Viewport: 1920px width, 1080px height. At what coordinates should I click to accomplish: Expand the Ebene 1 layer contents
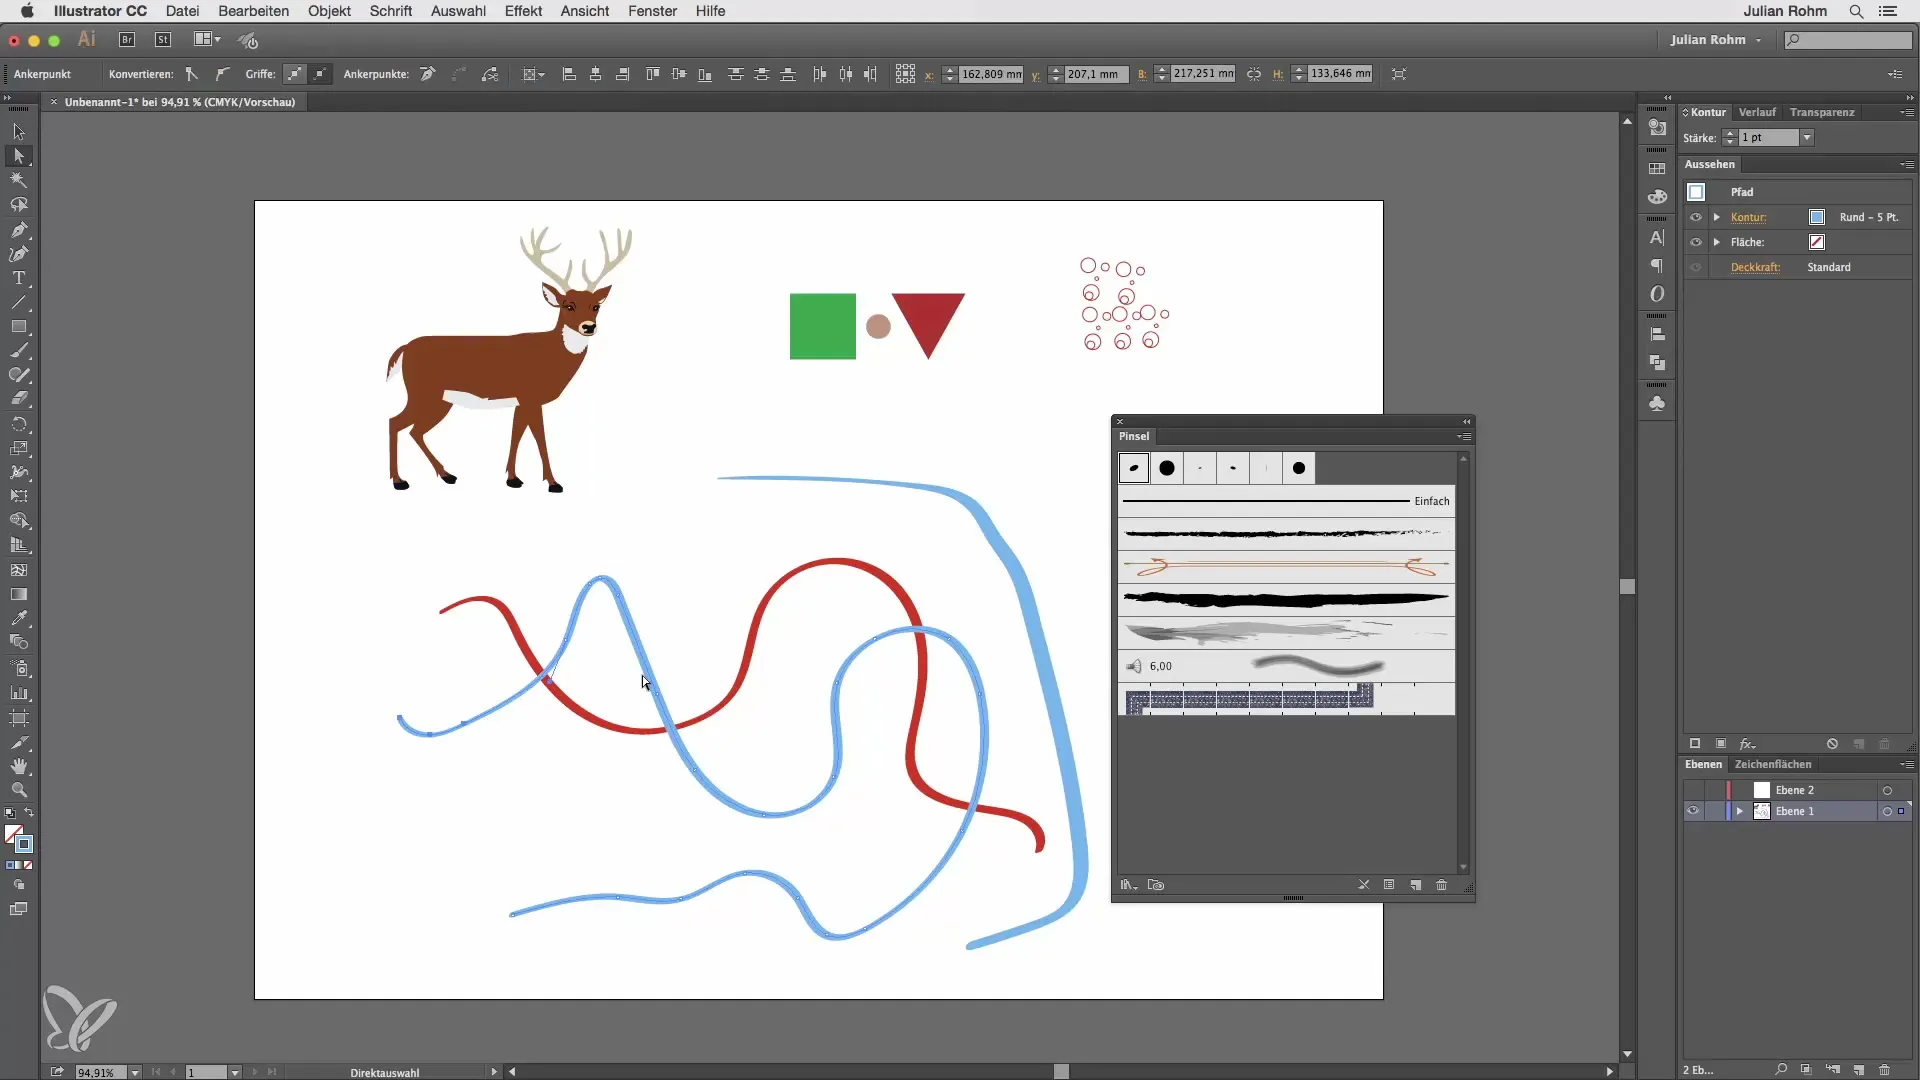pos(1740,811)
